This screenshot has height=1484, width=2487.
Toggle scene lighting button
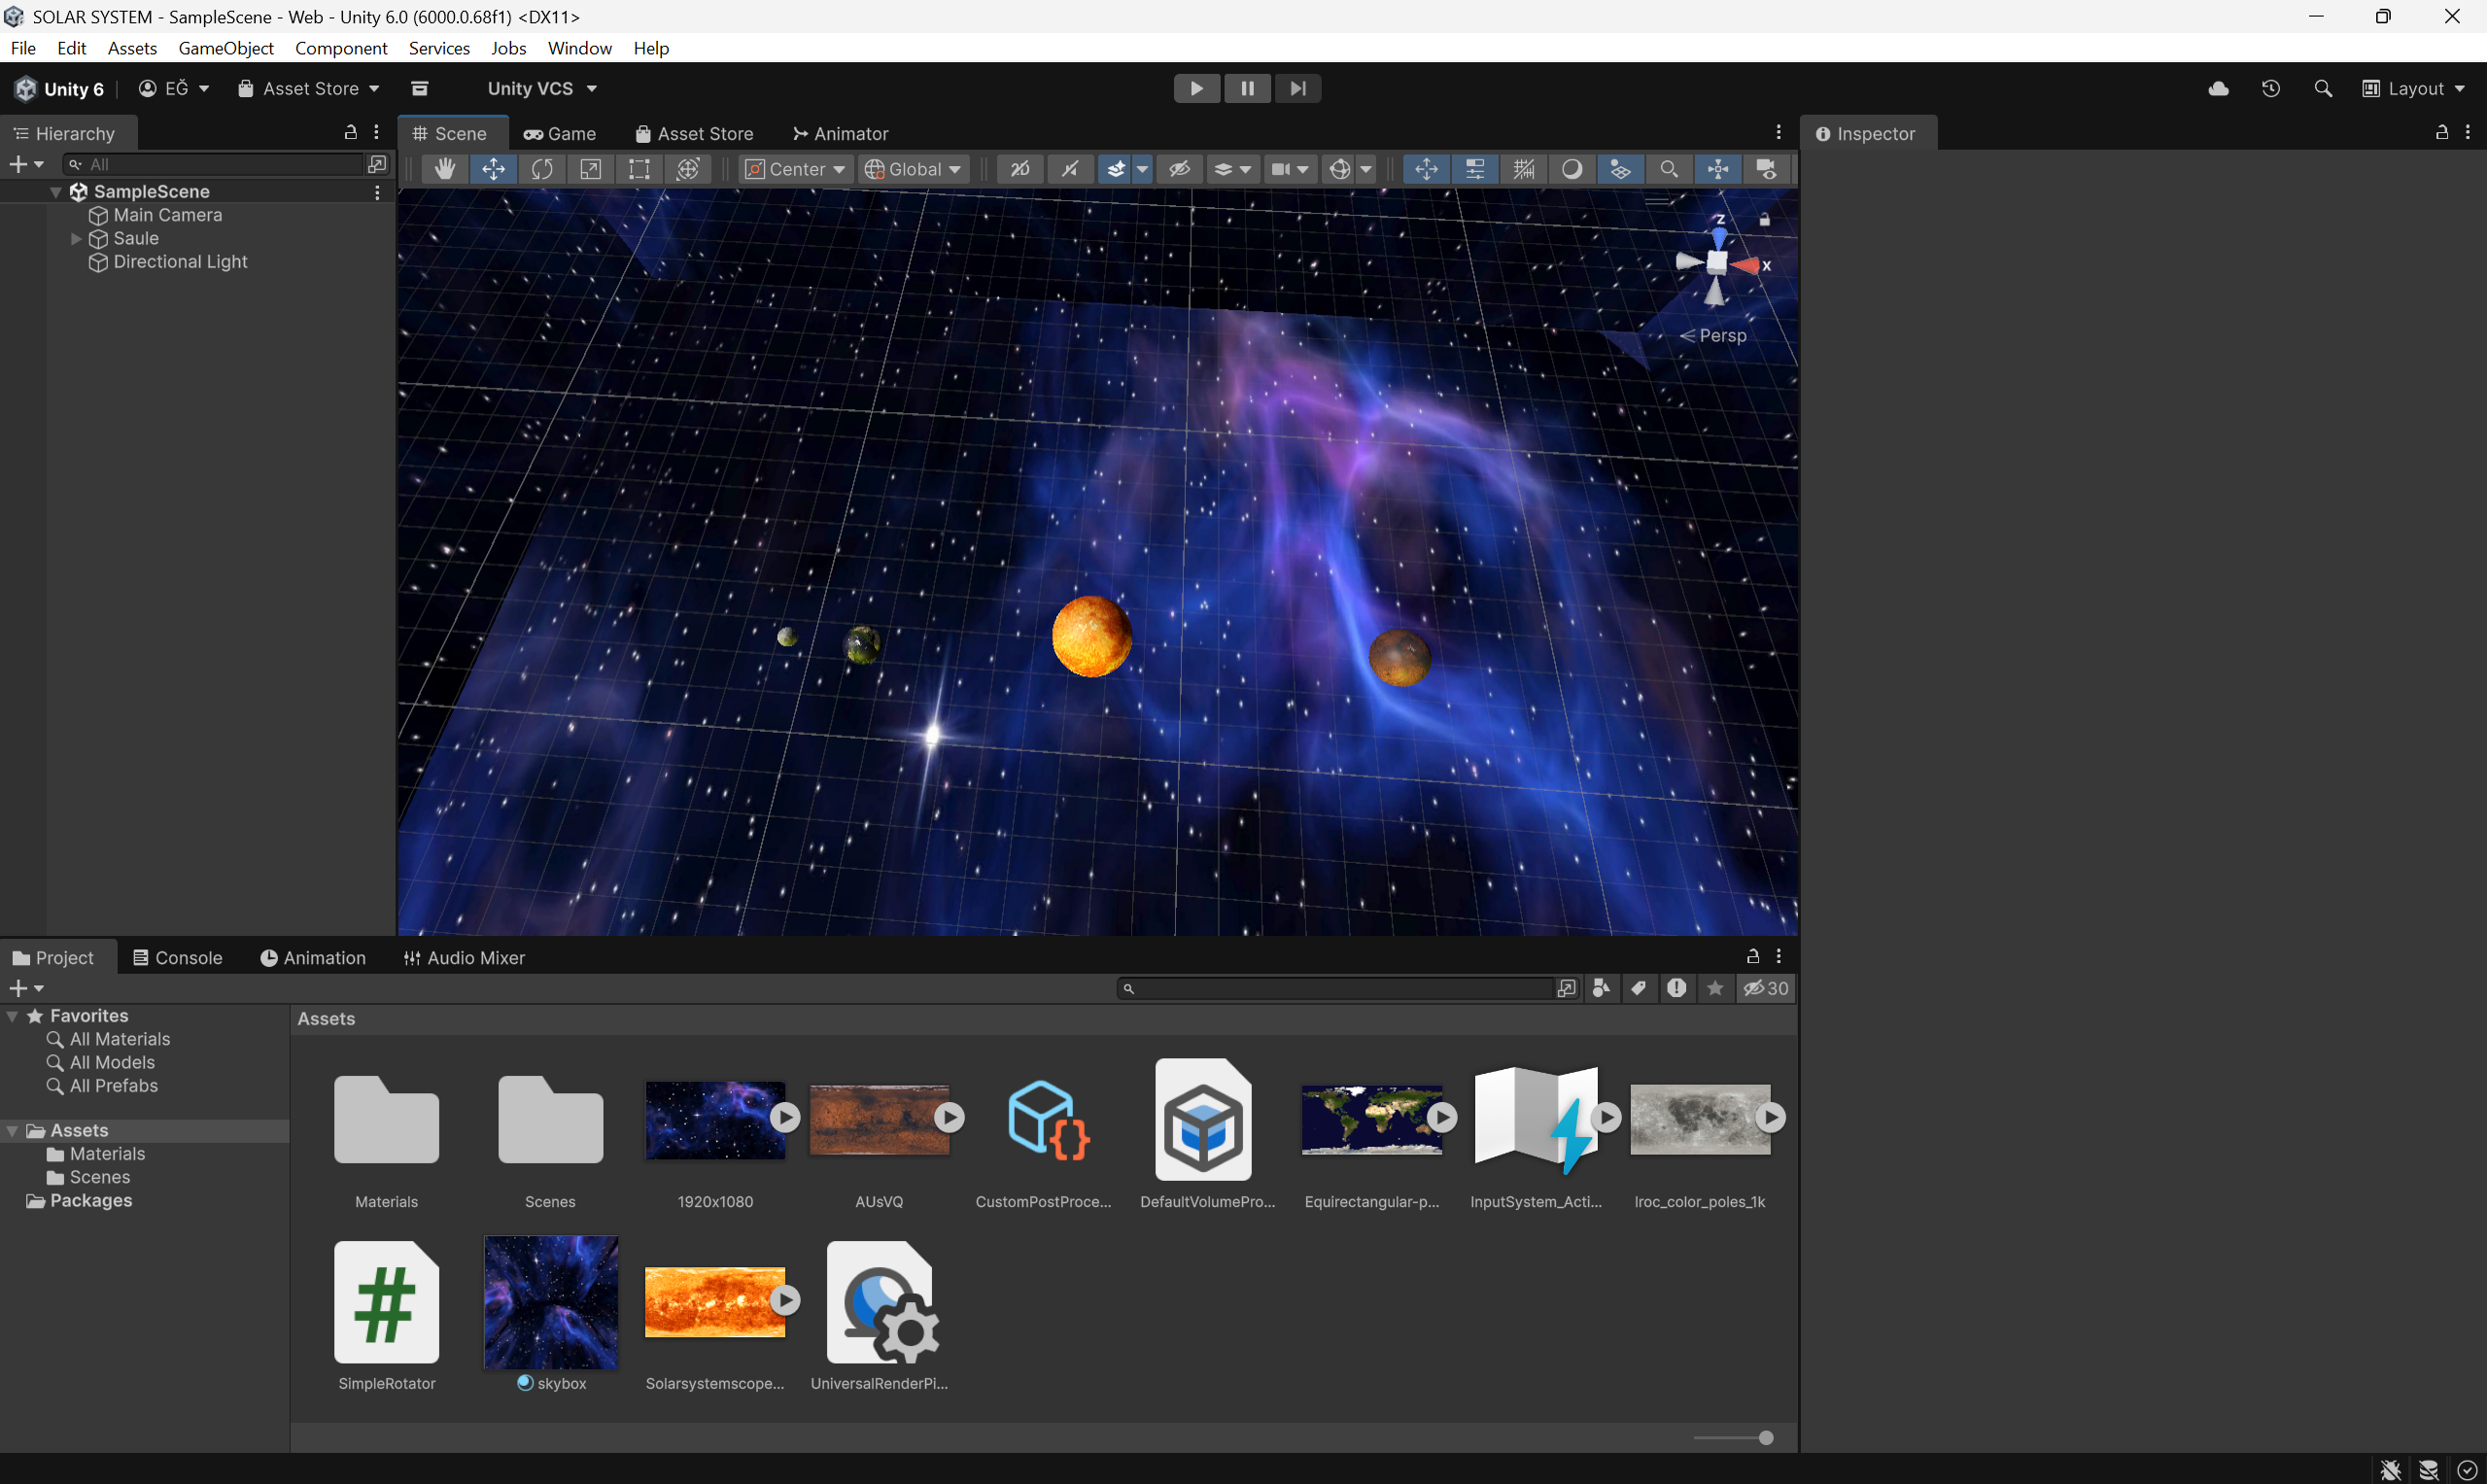[1069, 169]
